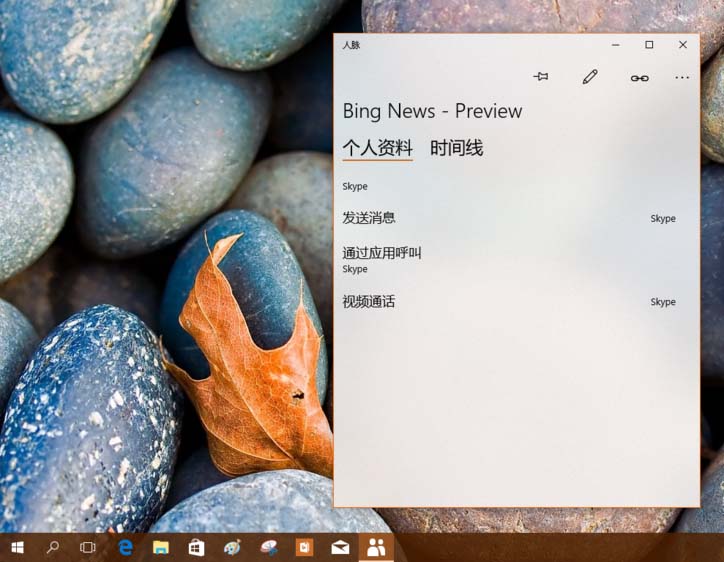724x562 pixels.
Task: Switch to the 时间线 tab
Action: (x=456, y=148)
